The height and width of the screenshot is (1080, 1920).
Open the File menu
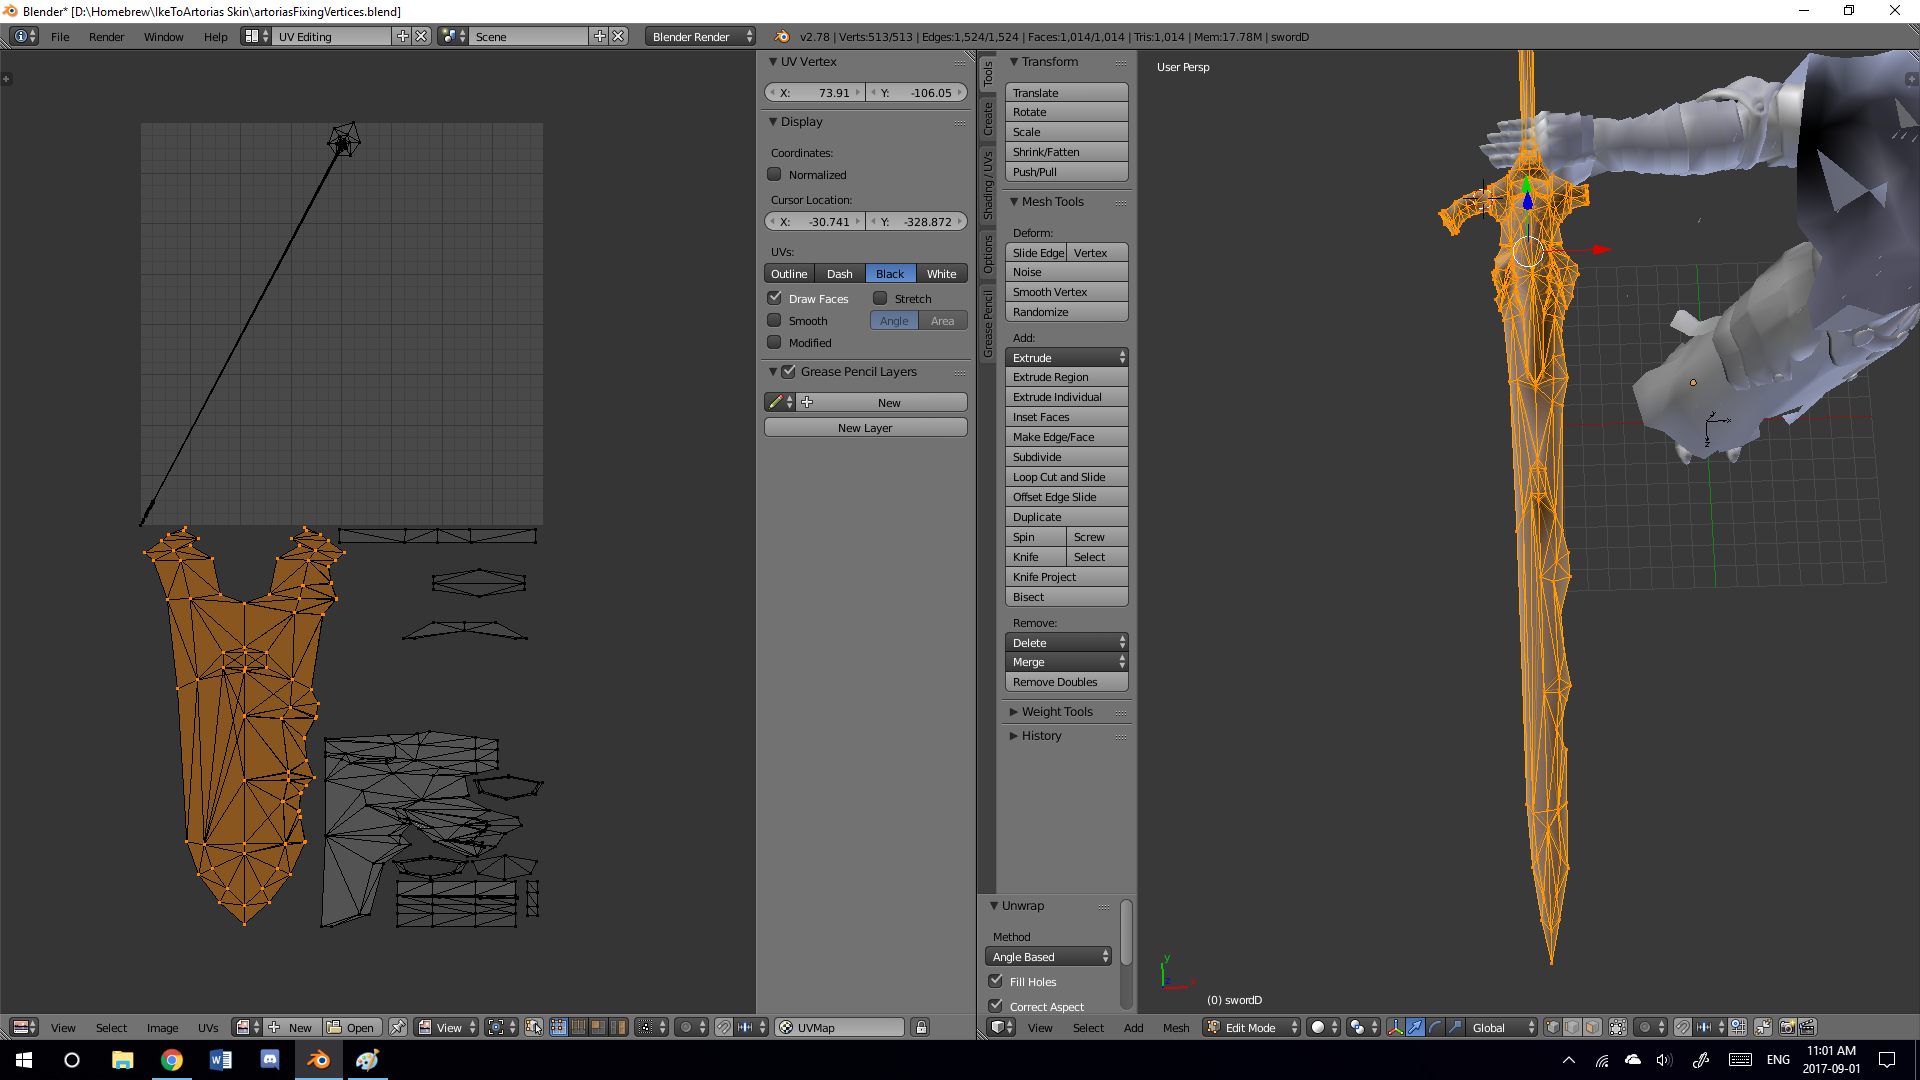tap(60, 36)
